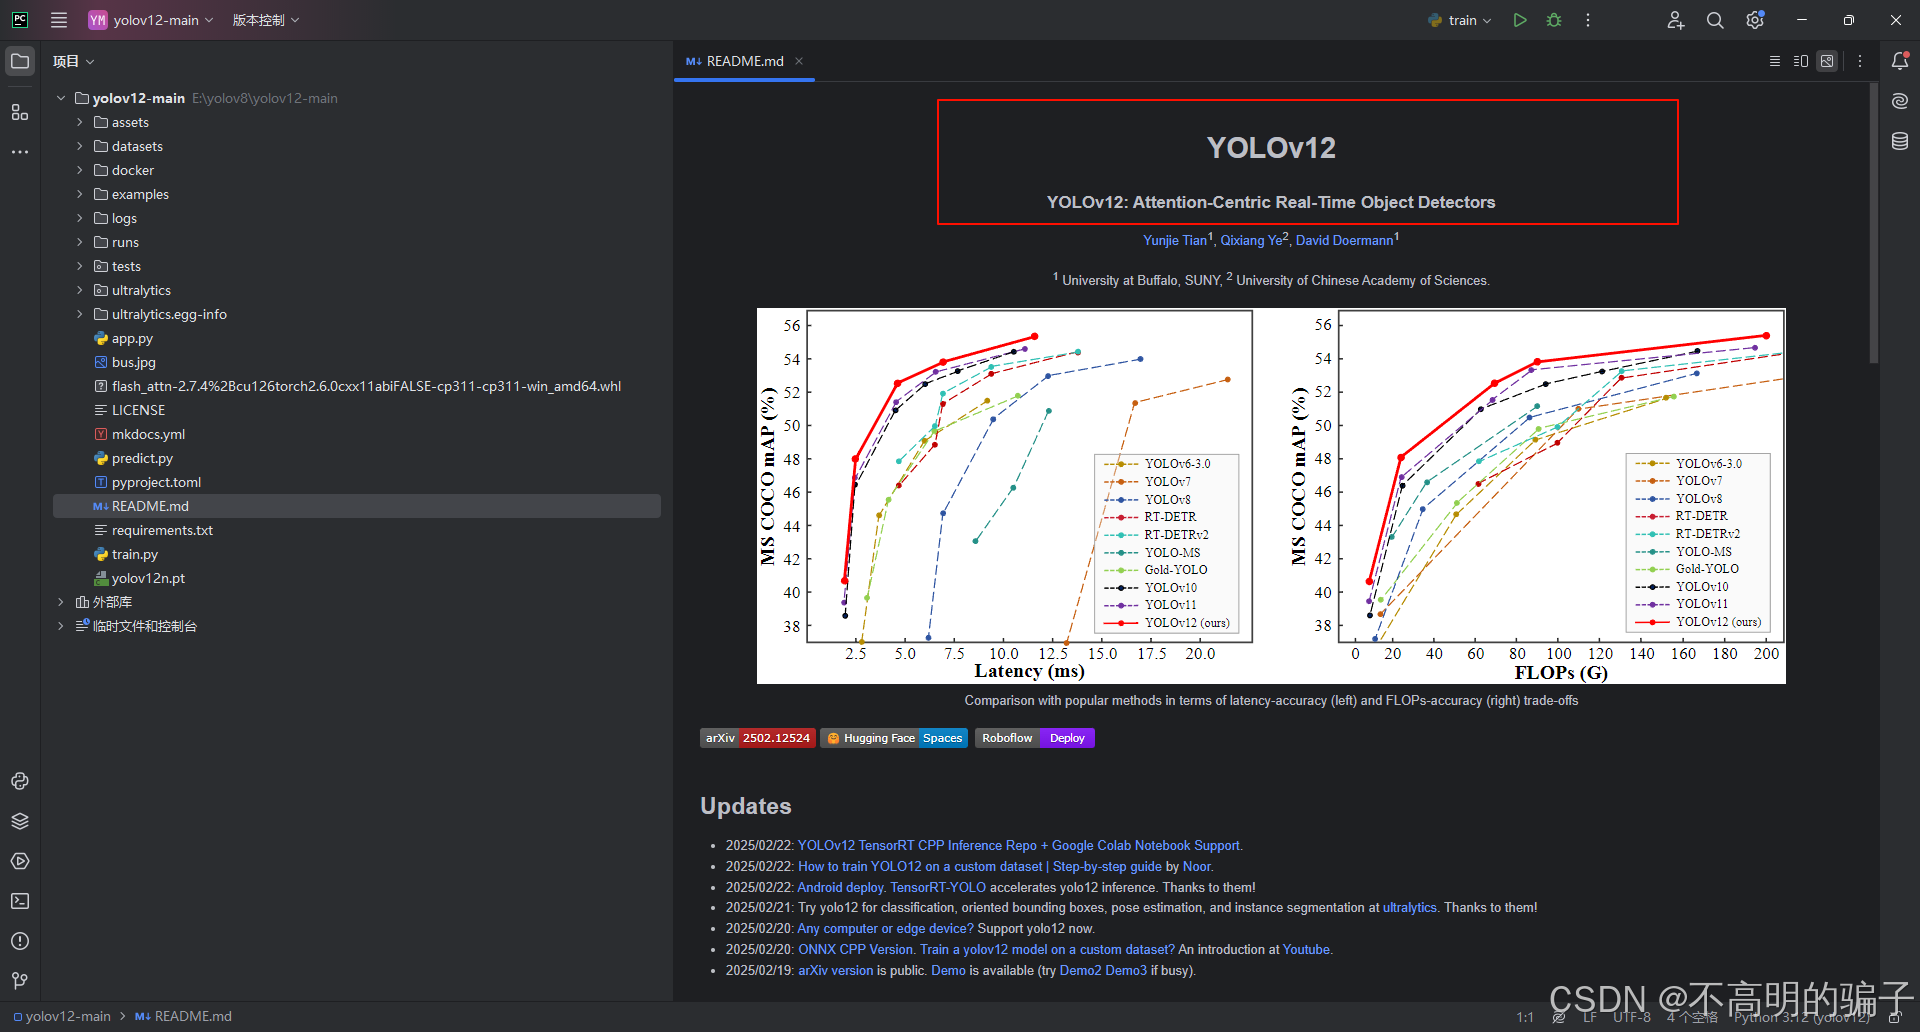Click PyCharm application logo
Image resolution: width=1920 pixels, height=1032 pixels.
tap(20, 20)
